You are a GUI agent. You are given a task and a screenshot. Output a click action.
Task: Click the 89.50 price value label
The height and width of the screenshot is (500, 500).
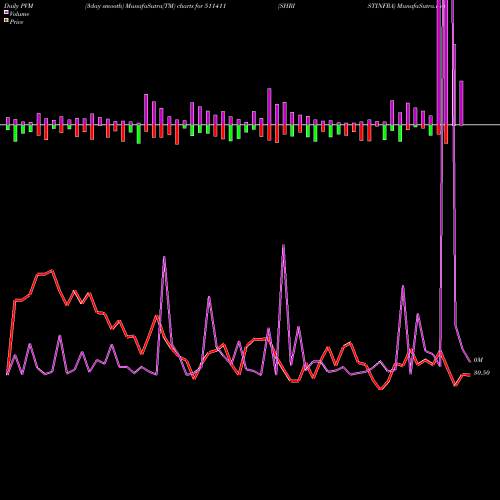(x=482, y=373)
